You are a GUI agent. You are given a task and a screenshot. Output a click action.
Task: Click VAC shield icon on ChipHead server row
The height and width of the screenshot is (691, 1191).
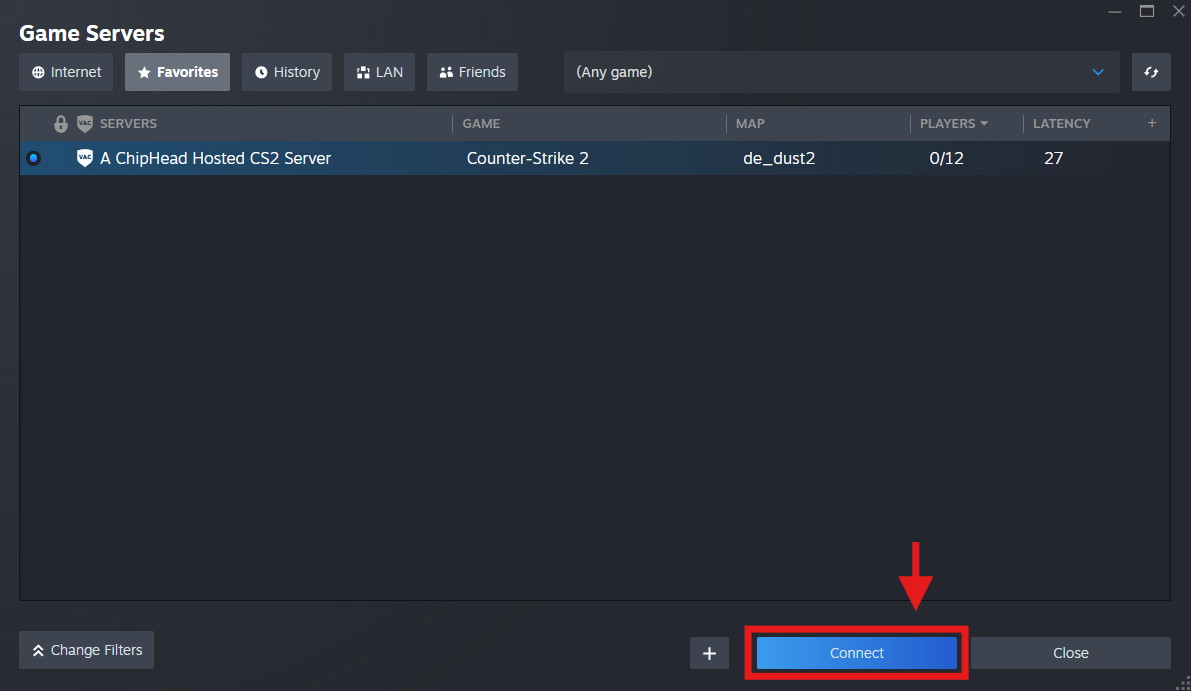pyautogui.click(x=84, y=158)
